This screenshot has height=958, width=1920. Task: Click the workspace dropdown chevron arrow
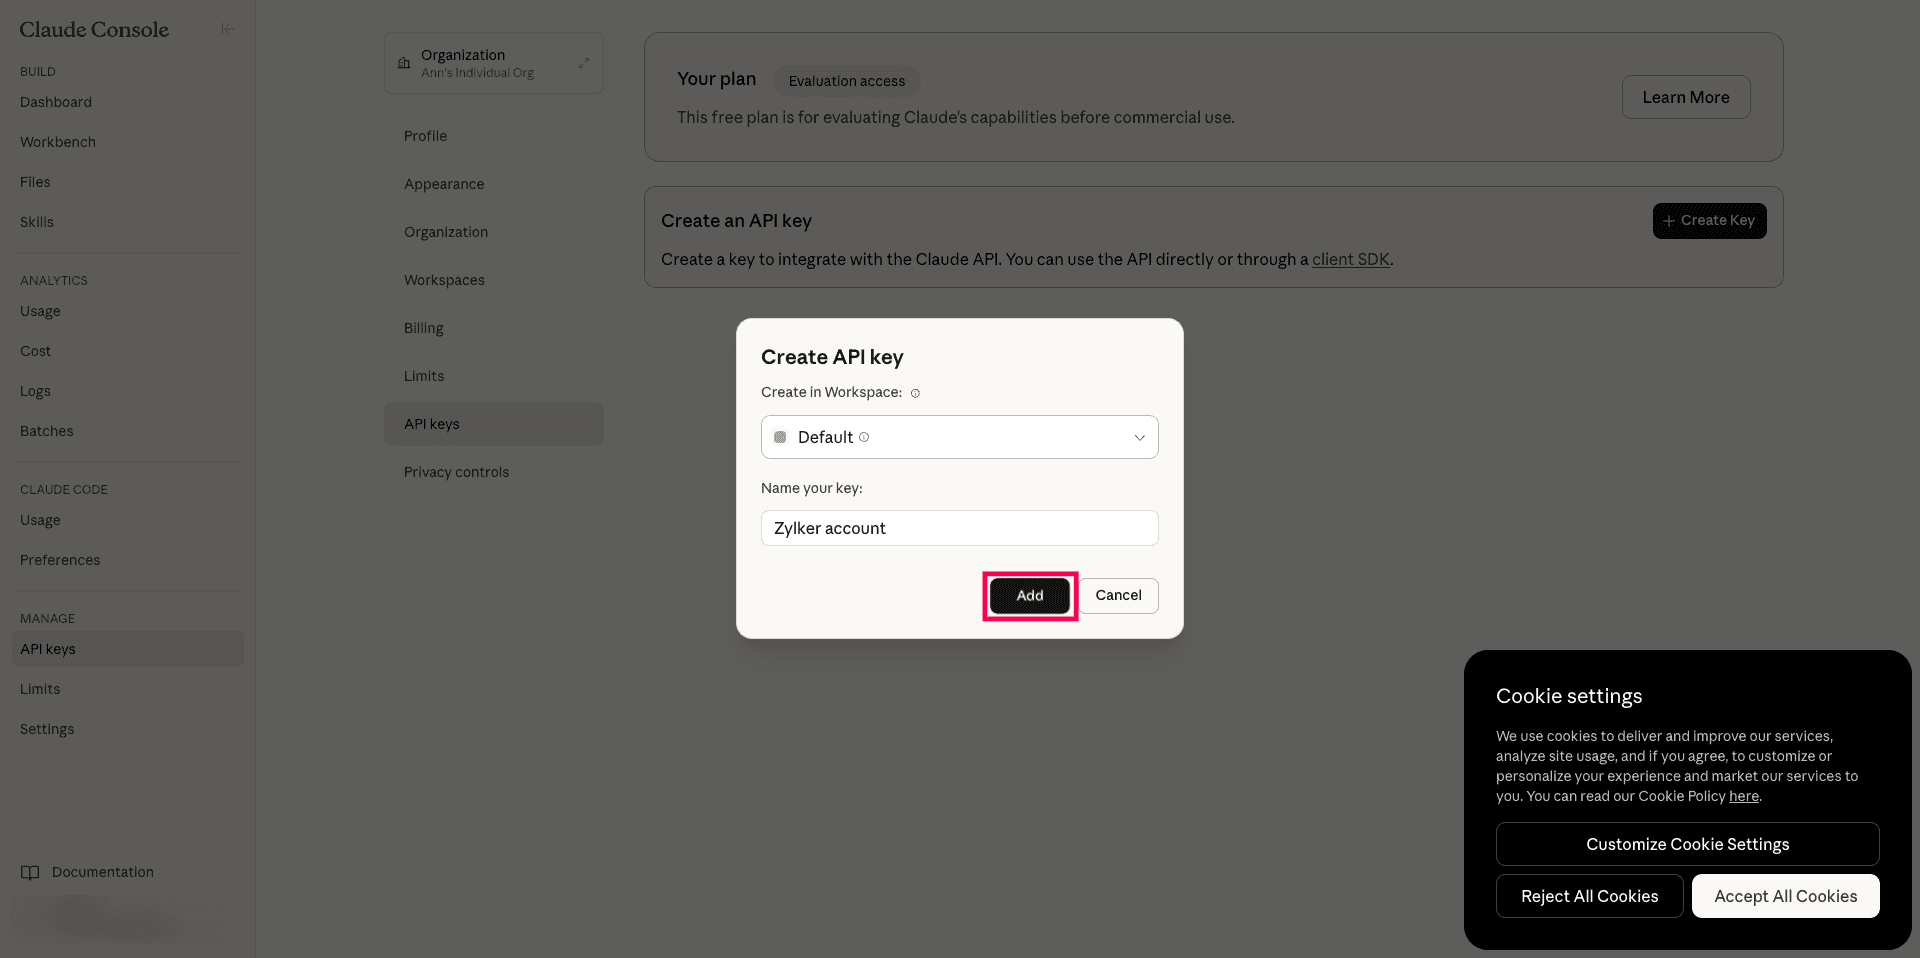coord(1139,437)
